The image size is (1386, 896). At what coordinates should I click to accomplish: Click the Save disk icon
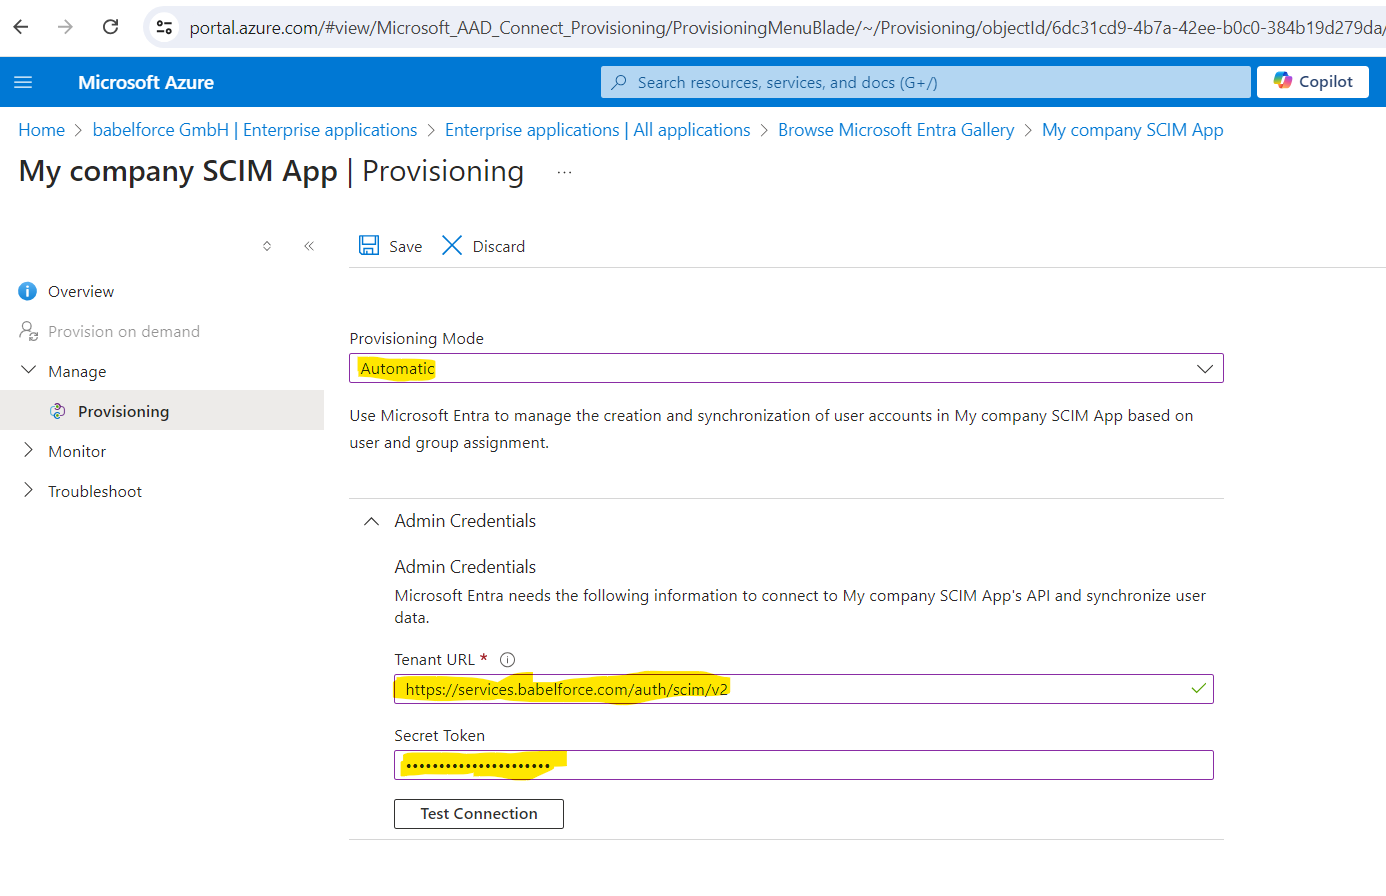coord(369,245)
